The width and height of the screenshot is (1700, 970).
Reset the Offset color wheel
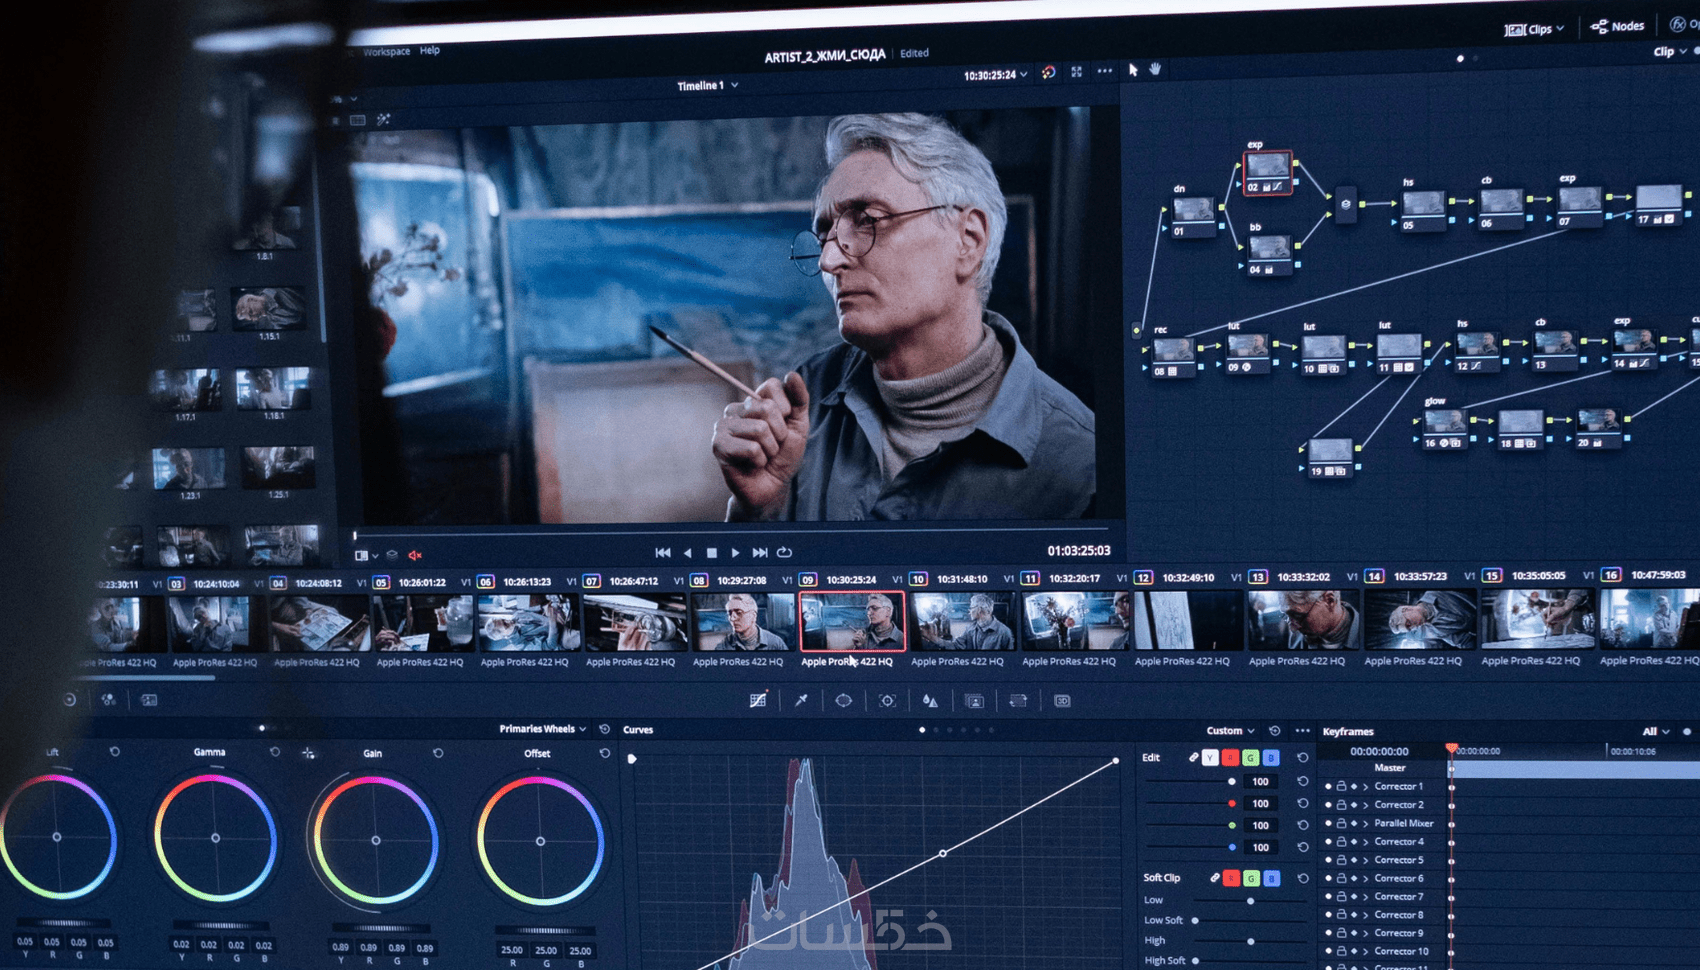coord(604,753)
